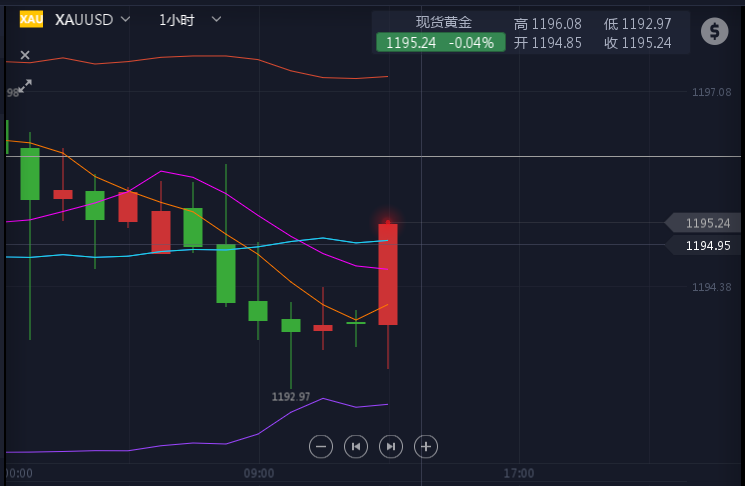Image resolution: width=745 pixels, height=486 pixels.
Task: Click the 1197.08 price axis label
Action: (x=711, y=92)
